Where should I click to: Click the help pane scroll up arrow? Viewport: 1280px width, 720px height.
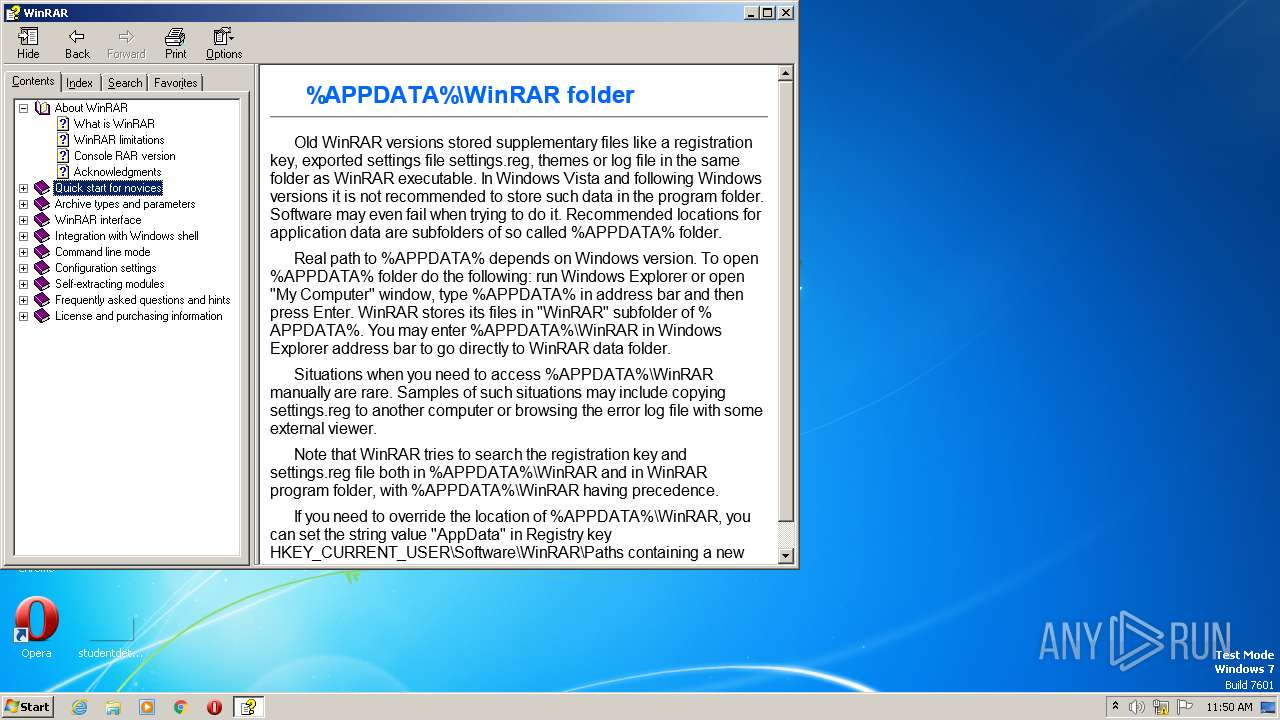(785, 73)
